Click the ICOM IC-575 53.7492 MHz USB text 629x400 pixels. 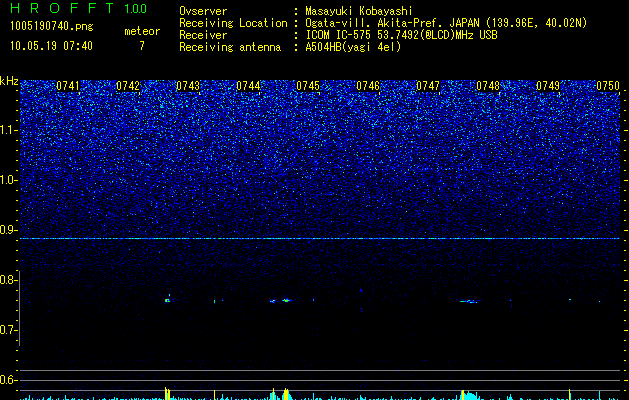coord(402,35)
